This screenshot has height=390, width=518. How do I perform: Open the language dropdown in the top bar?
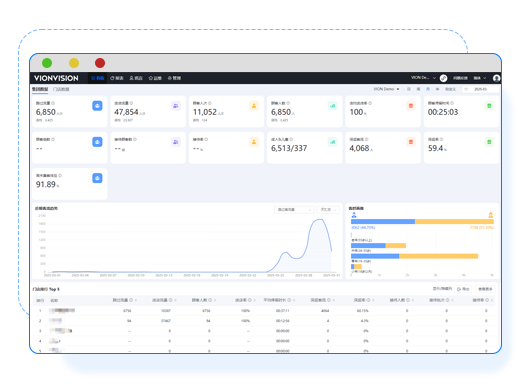pyautogui.click(x=480, y=78)
